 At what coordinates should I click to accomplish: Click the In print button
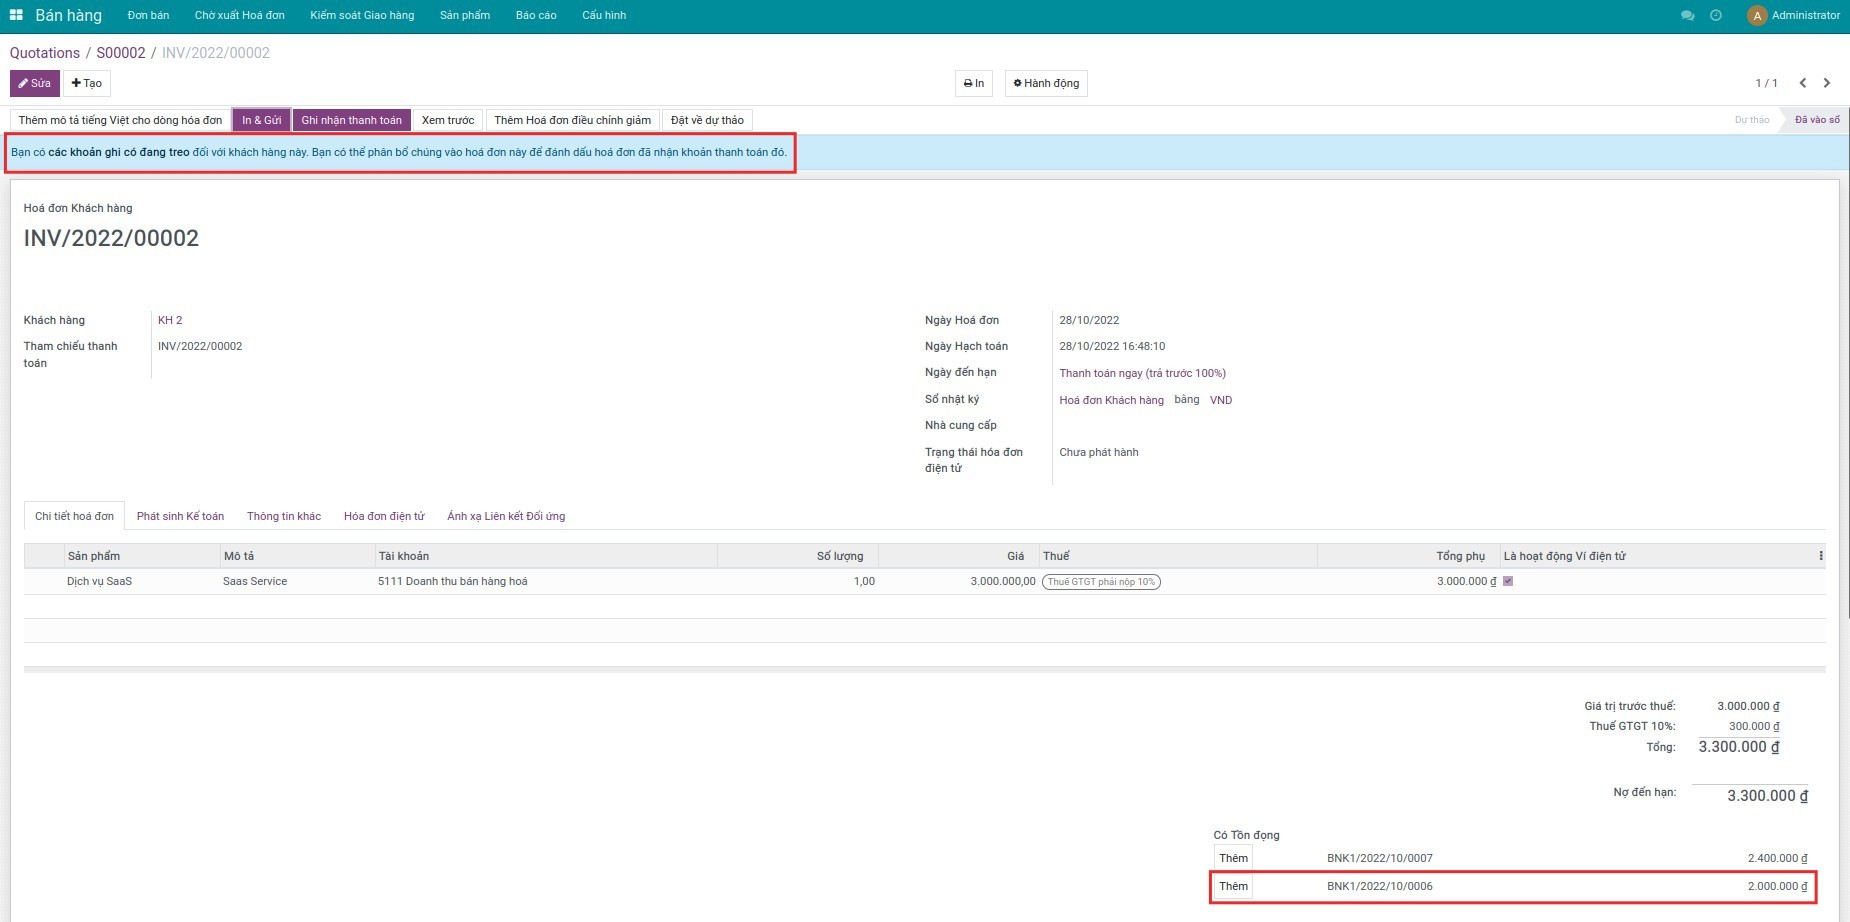973,83
